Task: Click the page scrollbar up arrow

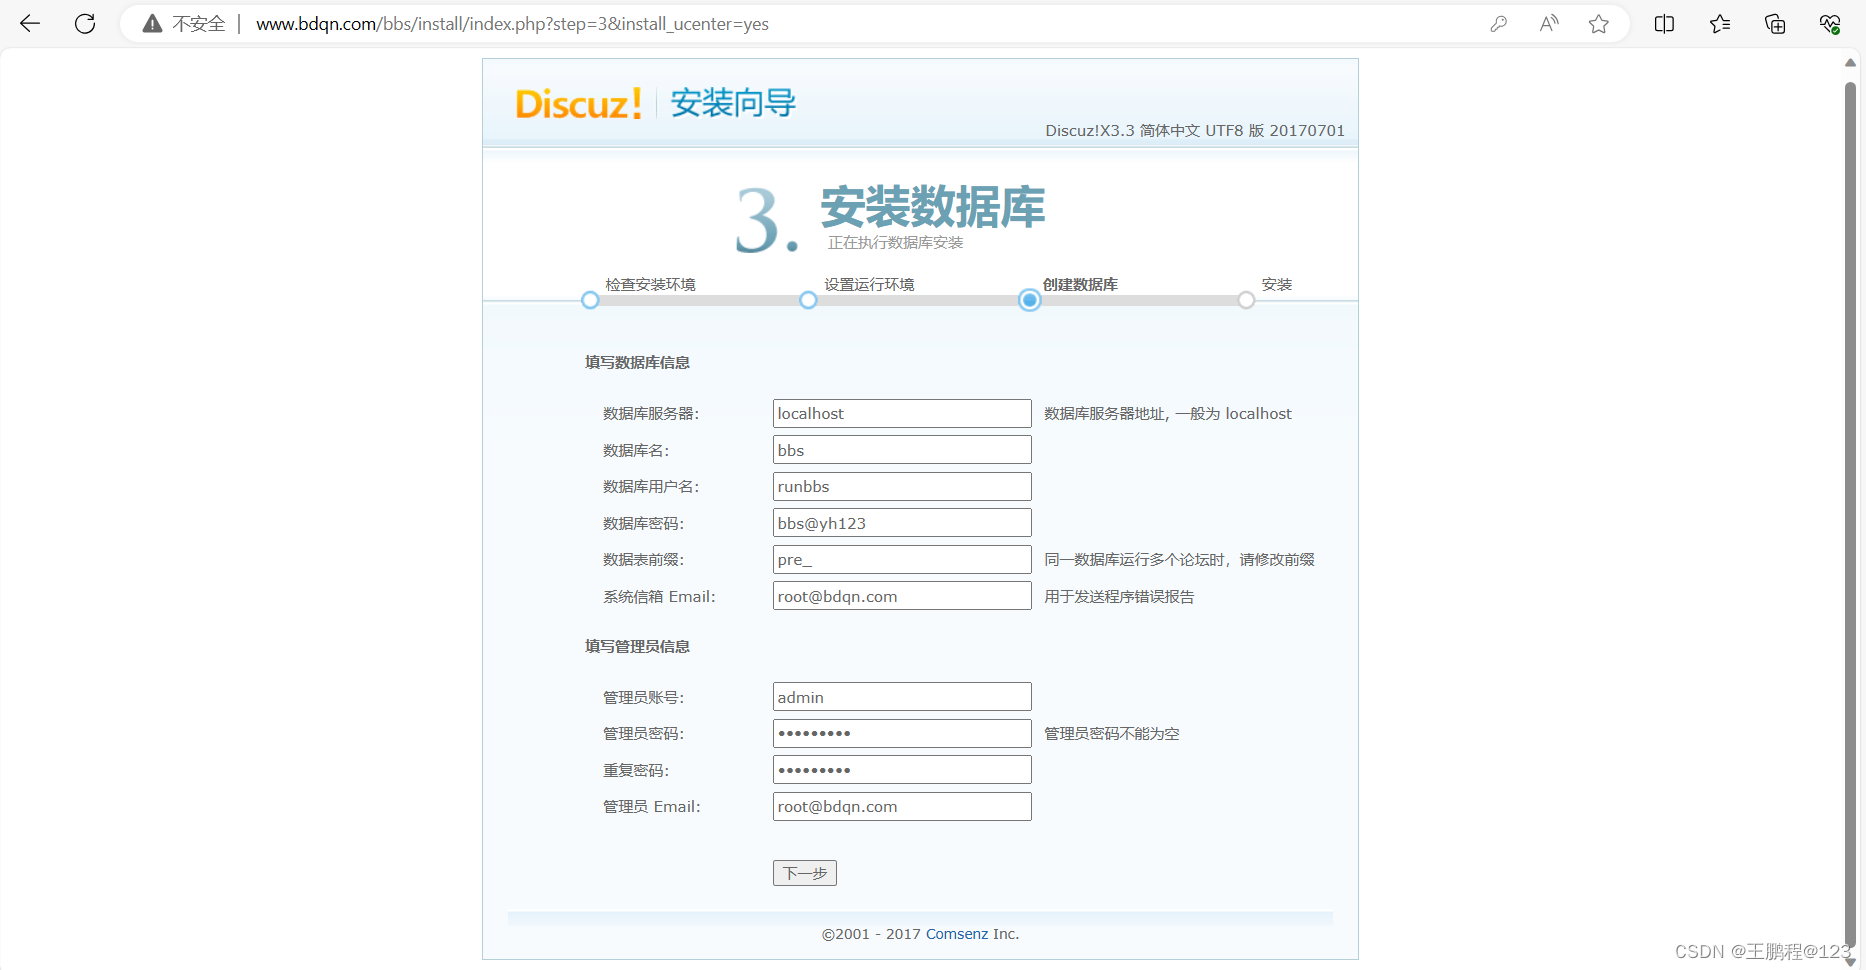Action: pos(1850,62)
